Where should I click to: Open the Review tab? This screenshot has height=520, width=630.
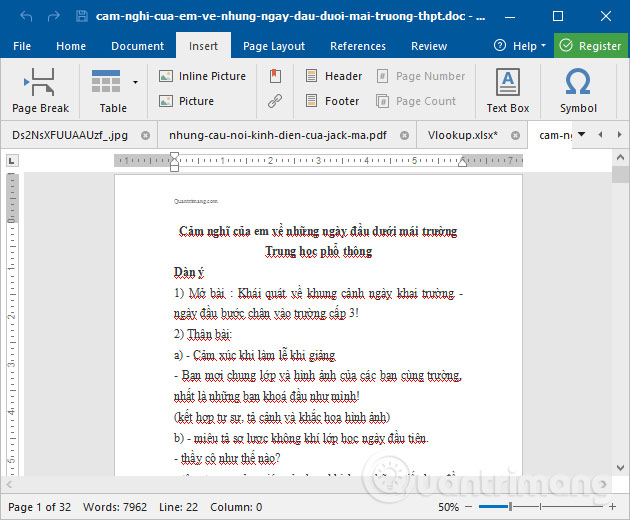(429, 46)
